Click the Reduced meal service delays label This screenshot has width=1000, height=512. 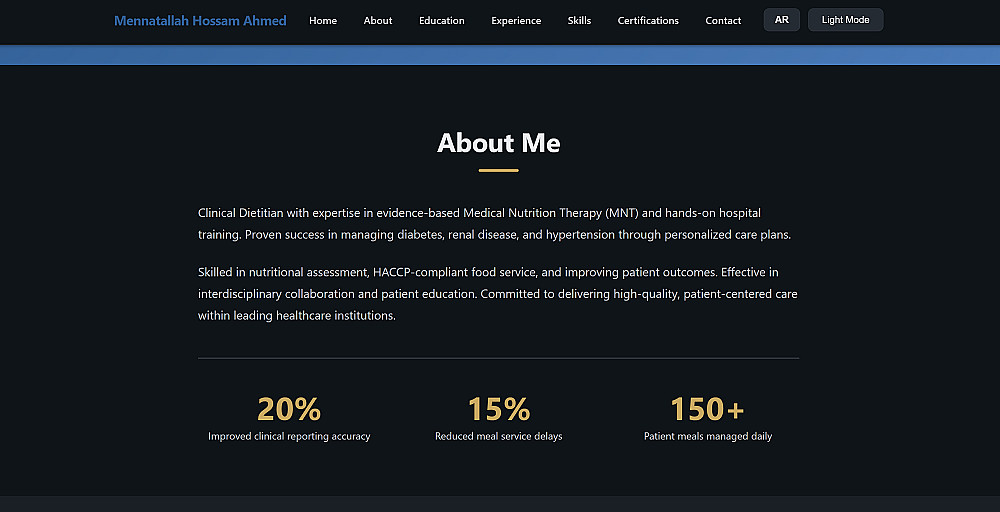pos(499,436)
